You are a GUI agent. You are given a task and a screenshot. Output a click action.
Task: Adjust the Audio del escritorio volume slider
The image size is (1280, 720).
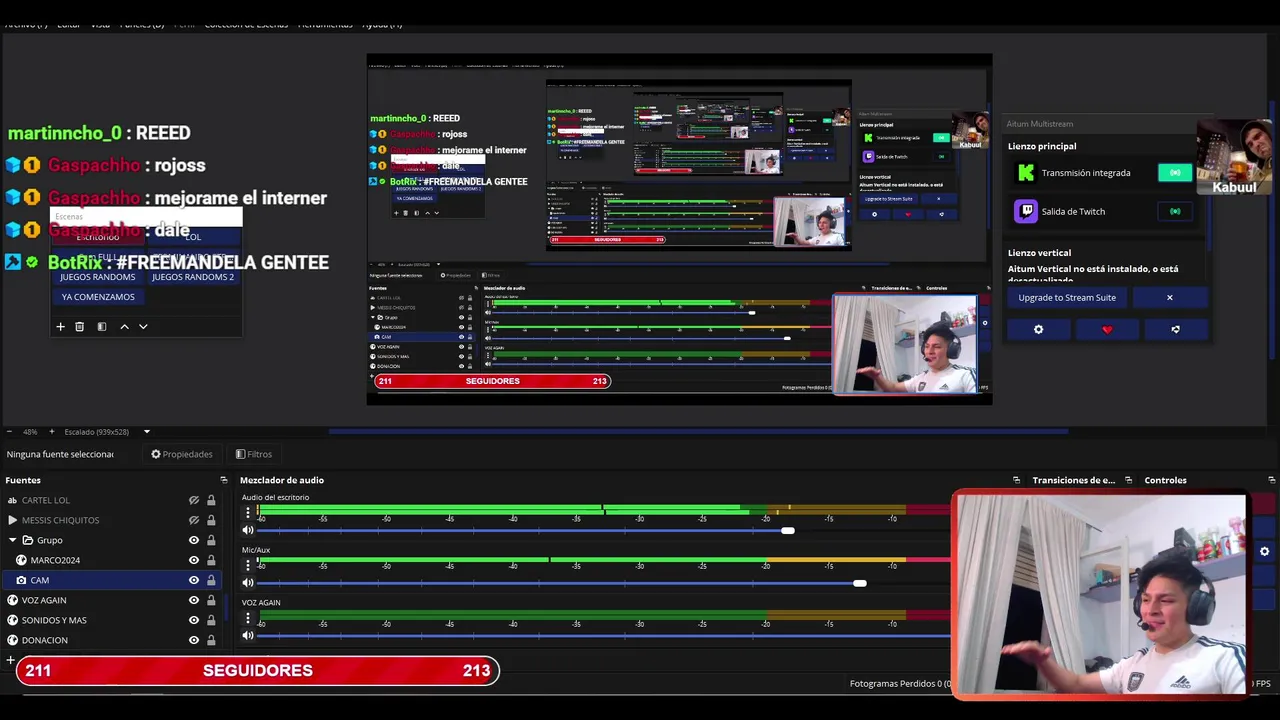coord(788,531)
